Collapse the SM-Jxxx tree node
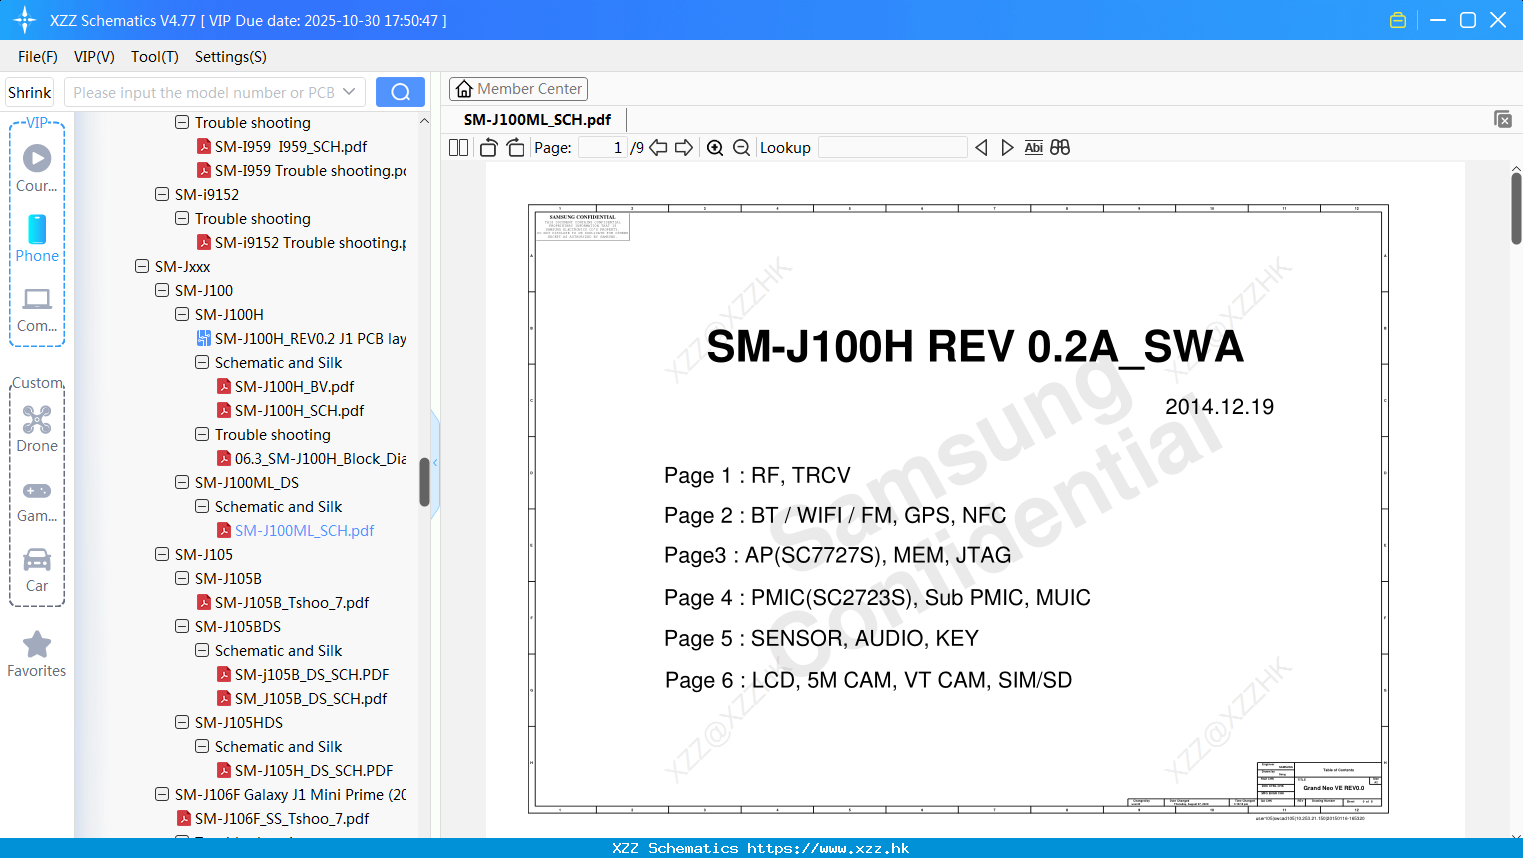The image size is (1523, 858). click(142, 266)
